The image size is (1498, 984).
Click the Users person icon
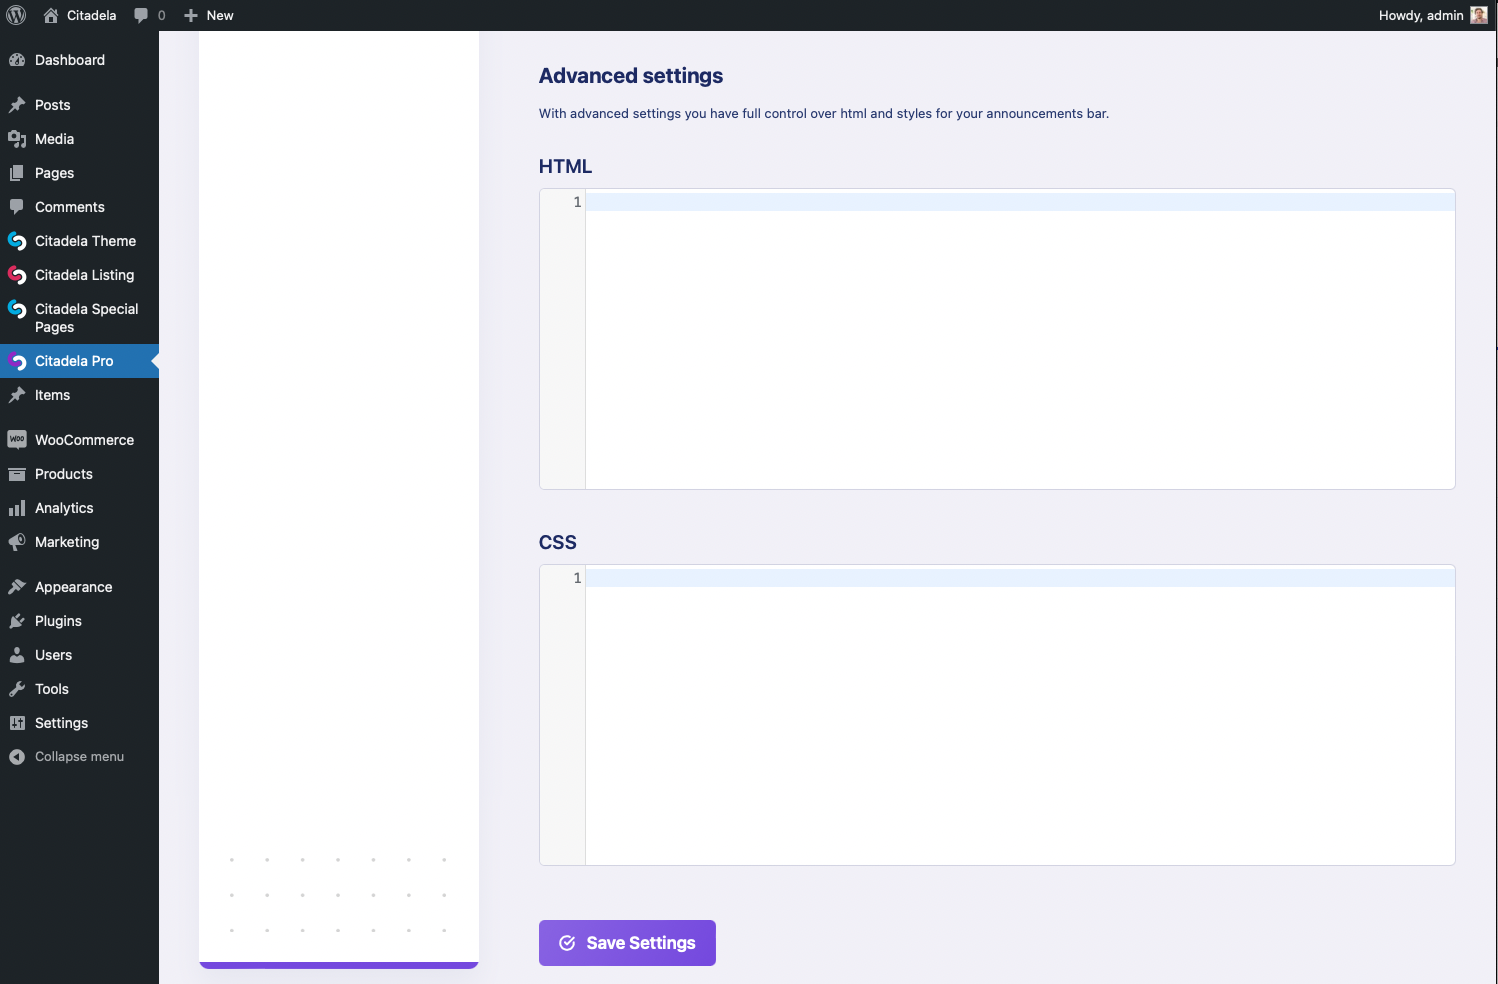pos(17,655)
